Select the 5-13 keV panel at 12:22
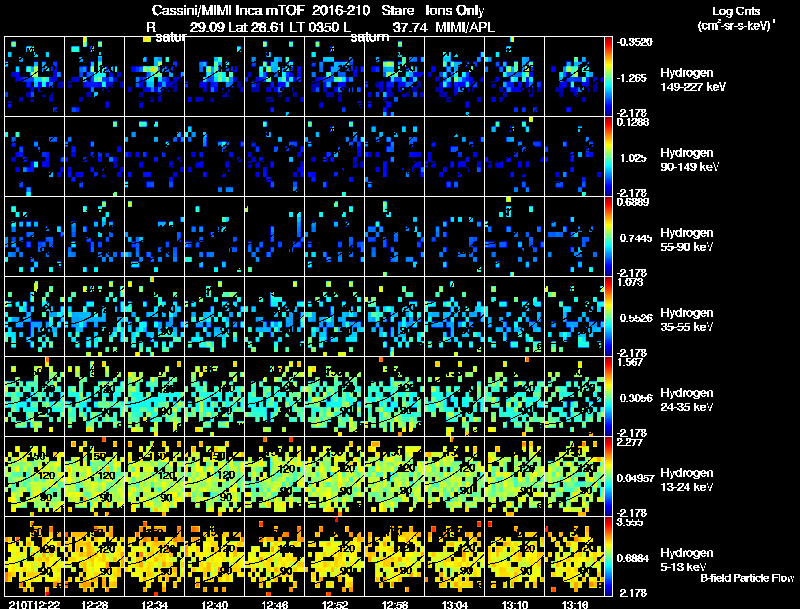The width and height of the screenshot is (800, 609). point(35,556)
